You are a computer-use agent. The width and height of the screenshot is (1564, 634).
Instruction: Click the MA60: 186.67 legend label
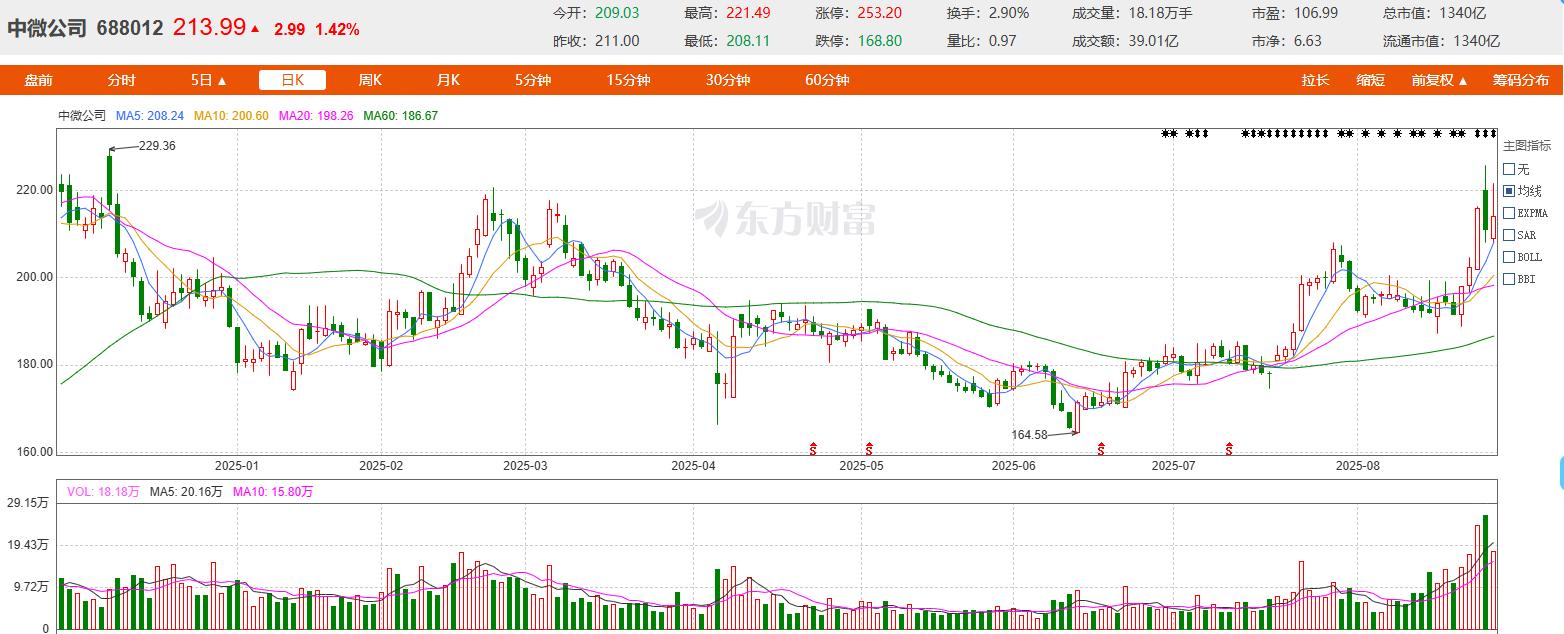400,116
